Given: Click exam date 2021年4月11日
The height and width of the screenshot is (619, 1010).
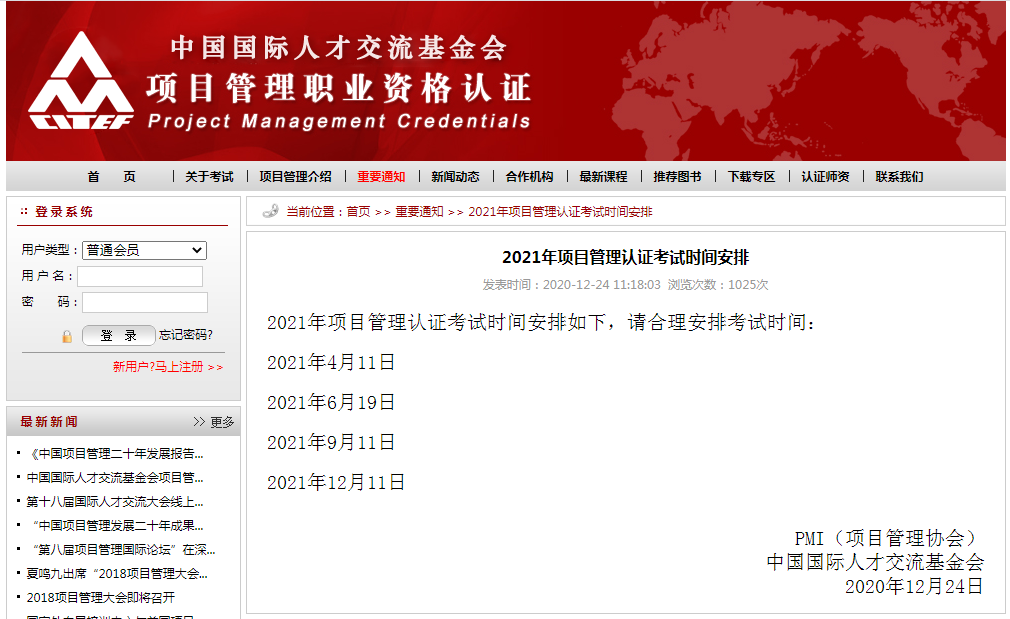Looking at the screenshot, I should tap(331, 362).
